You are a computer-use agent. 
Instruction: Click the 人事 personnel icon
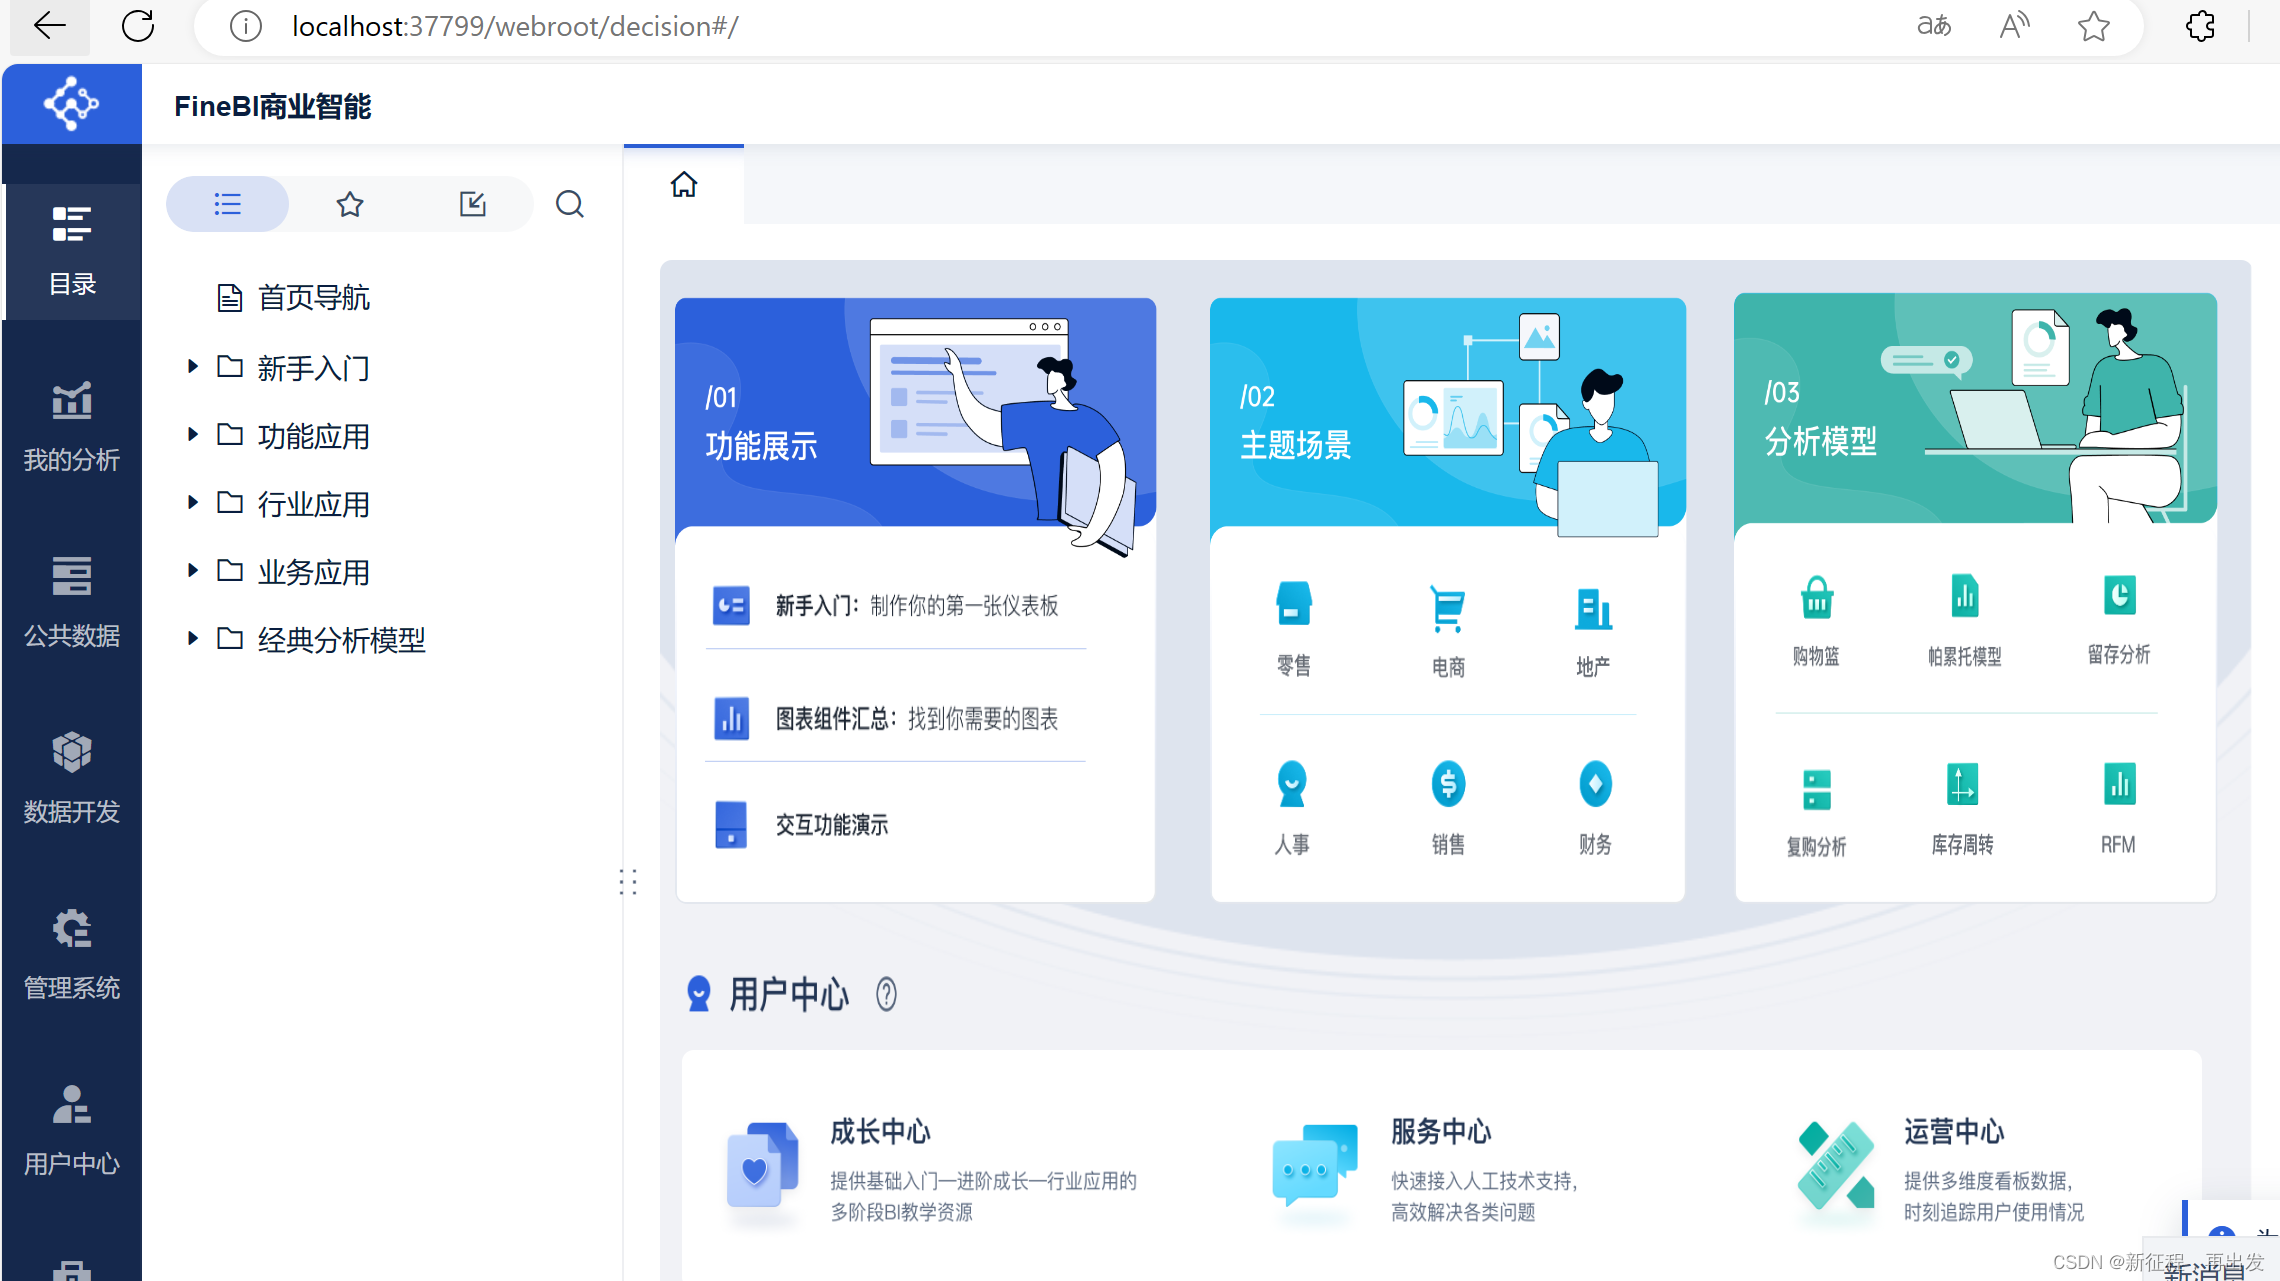point(1292,785)
